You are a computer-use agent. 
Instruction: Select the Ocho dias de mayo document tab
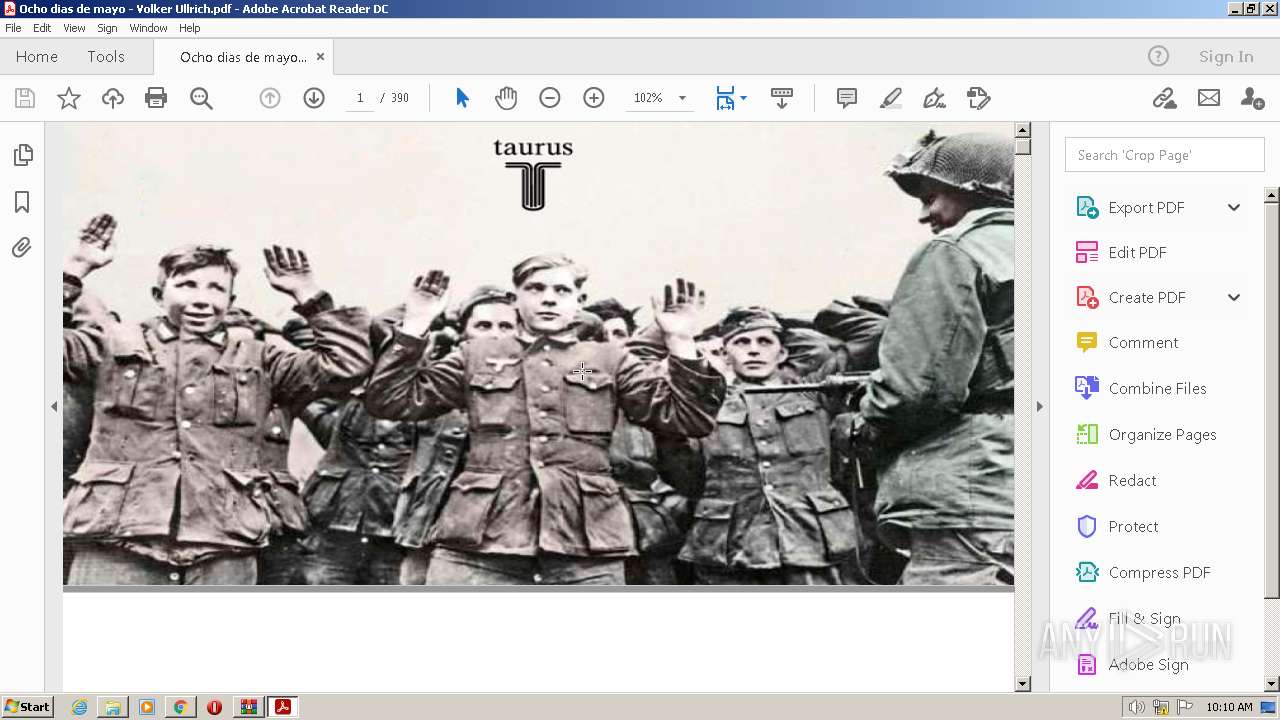243,57
